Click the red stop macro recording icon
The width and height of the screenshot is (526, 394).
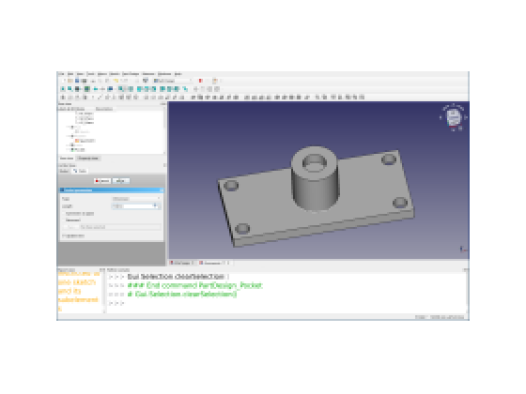pos(201,81)
